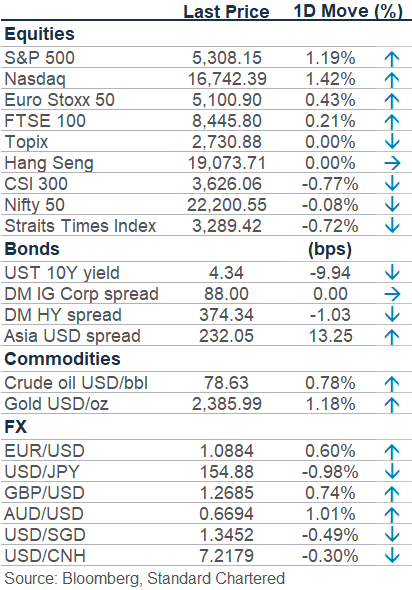
Task: Select the FX section heading
Action: 15,427
